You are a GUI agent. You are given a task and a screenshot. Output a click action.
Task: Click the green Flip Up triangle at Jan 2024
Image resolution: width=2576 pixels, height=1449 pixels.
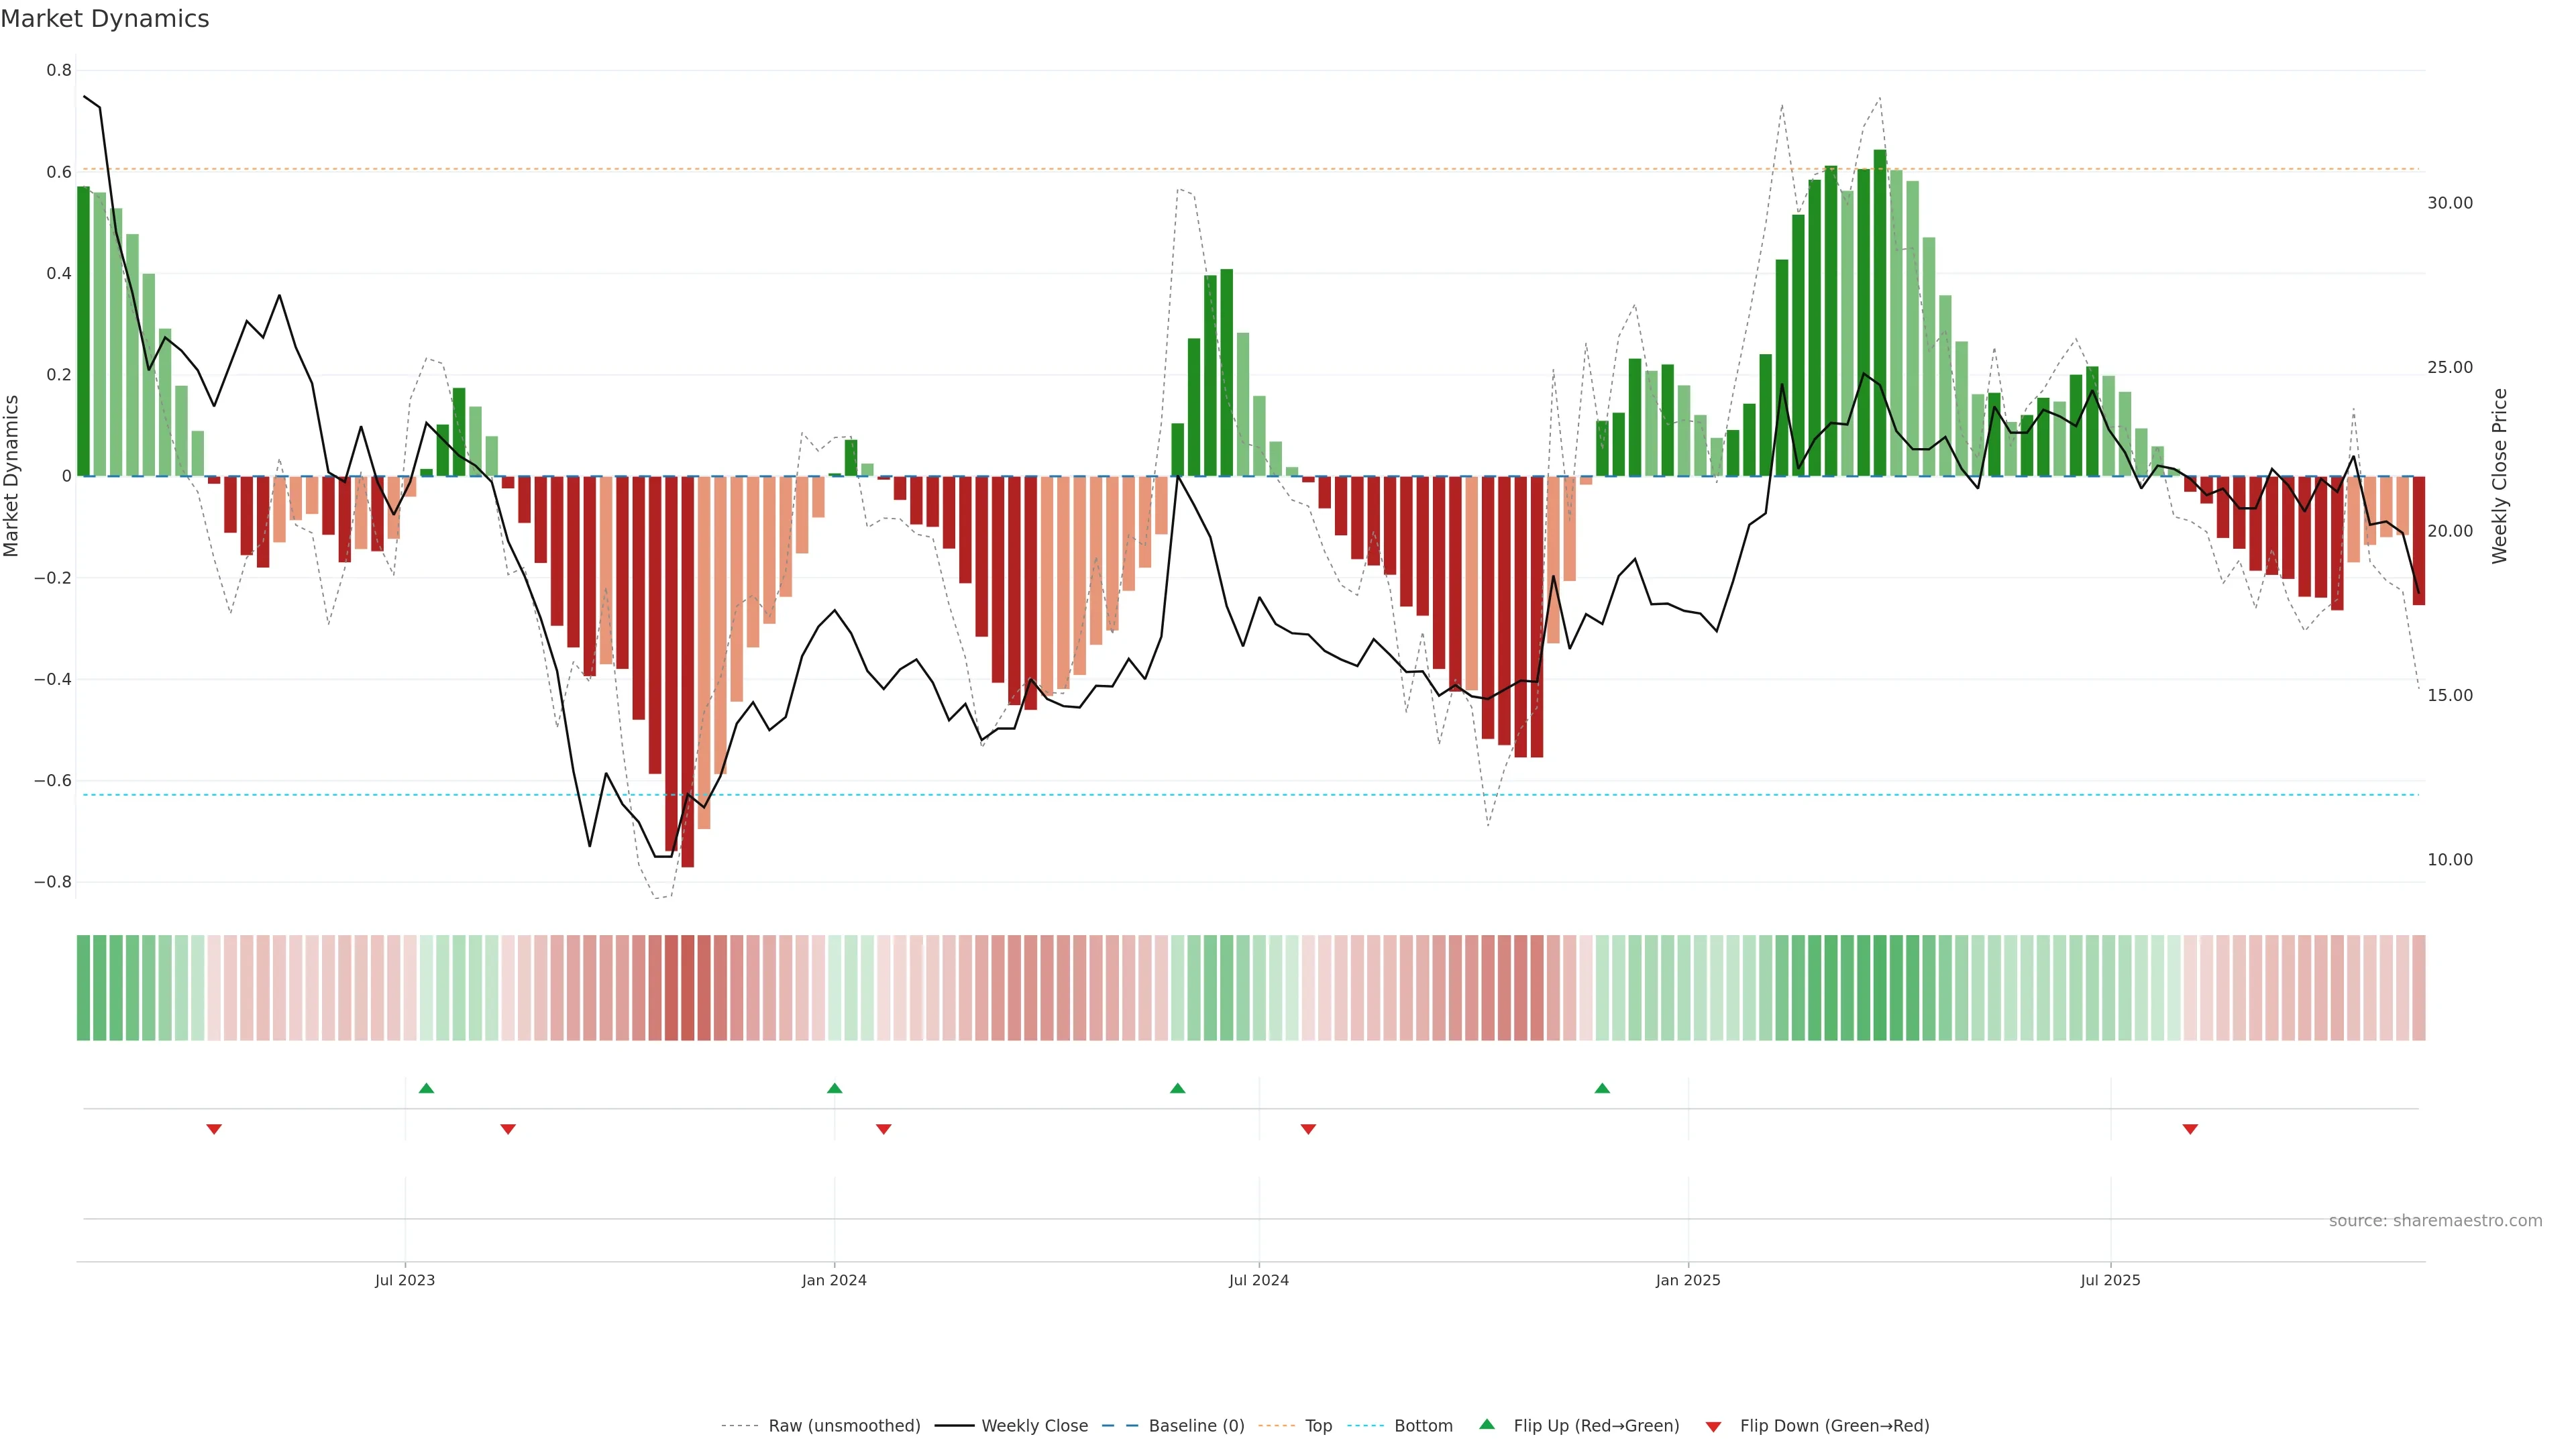point(835,1088)
